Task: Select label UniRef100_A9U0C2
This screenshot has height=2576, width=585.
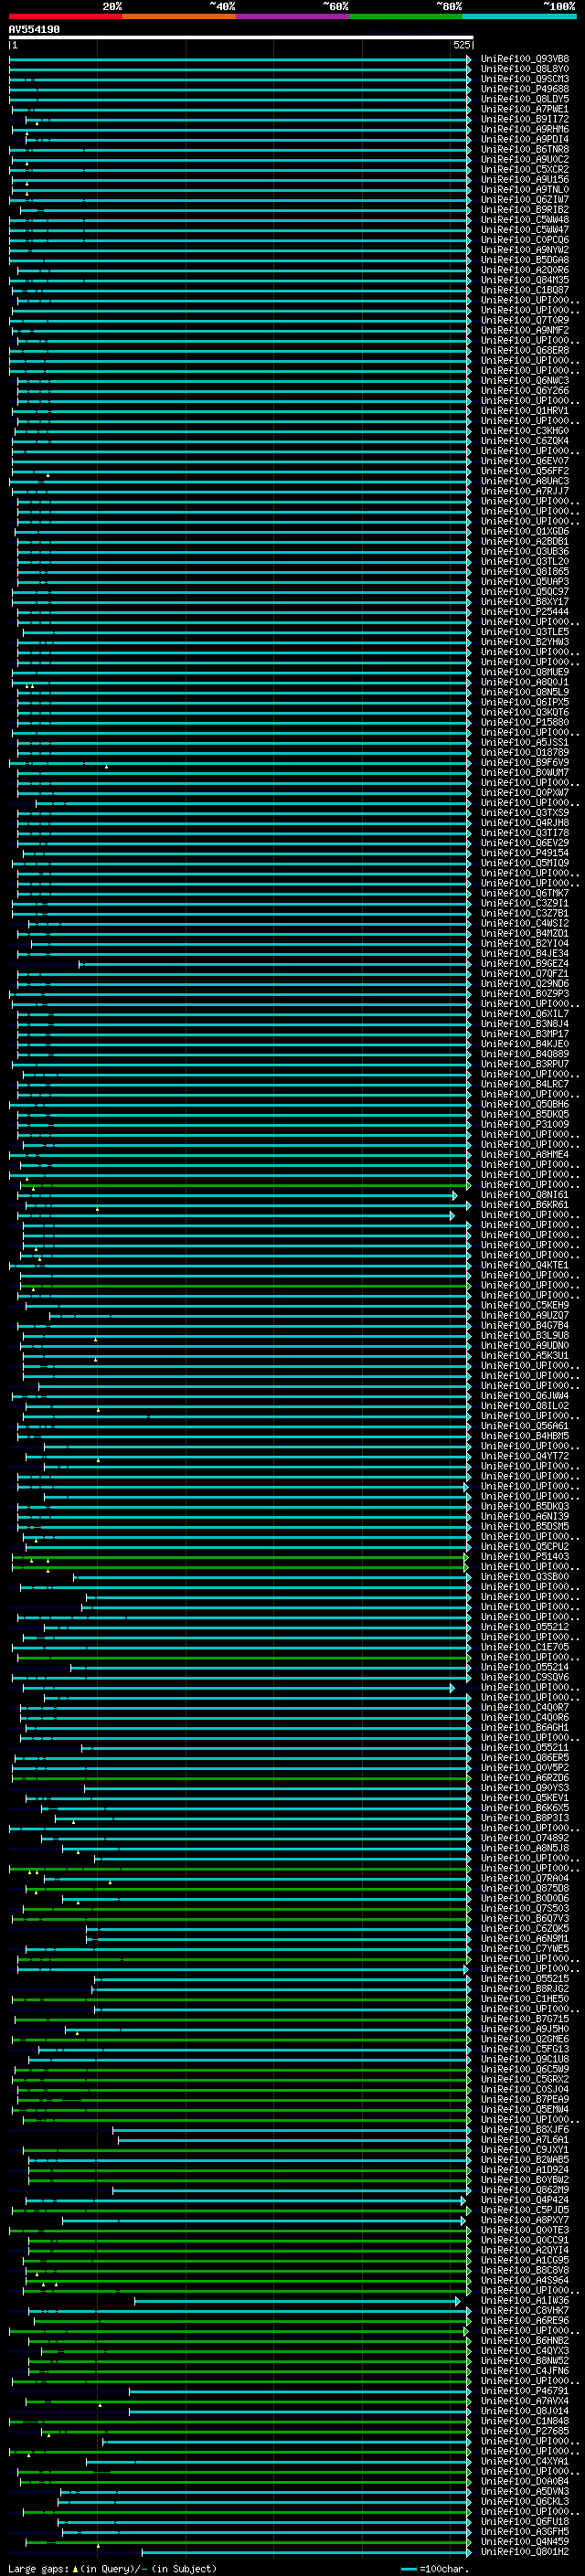Action: [x=525, y=159]
